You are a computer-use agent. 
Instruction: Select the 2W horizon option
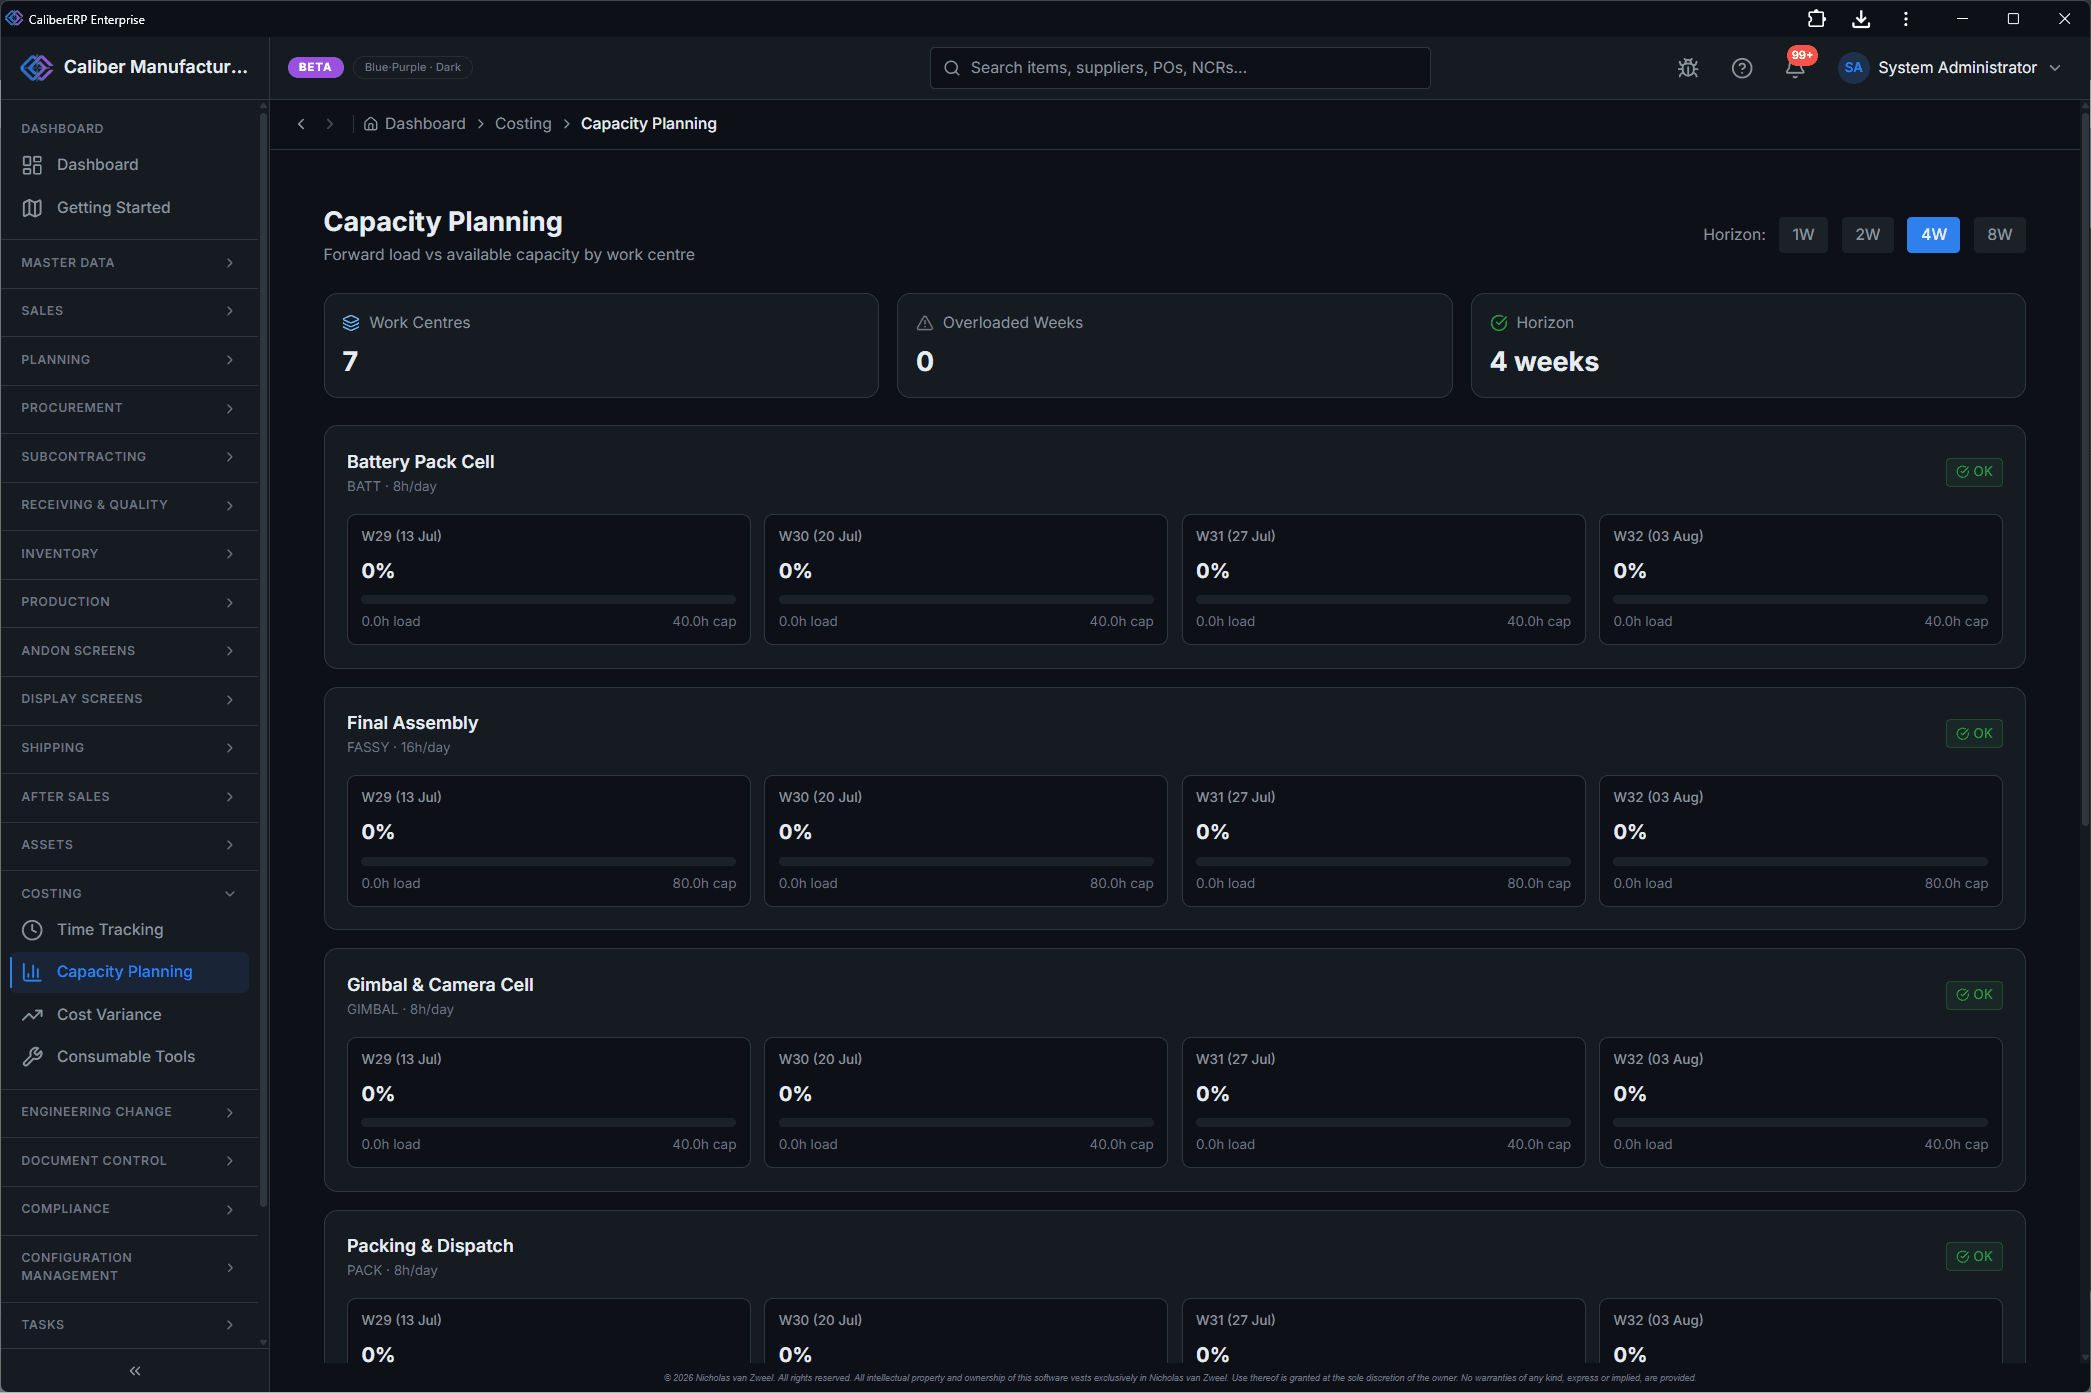click(x=1868, y=235)
